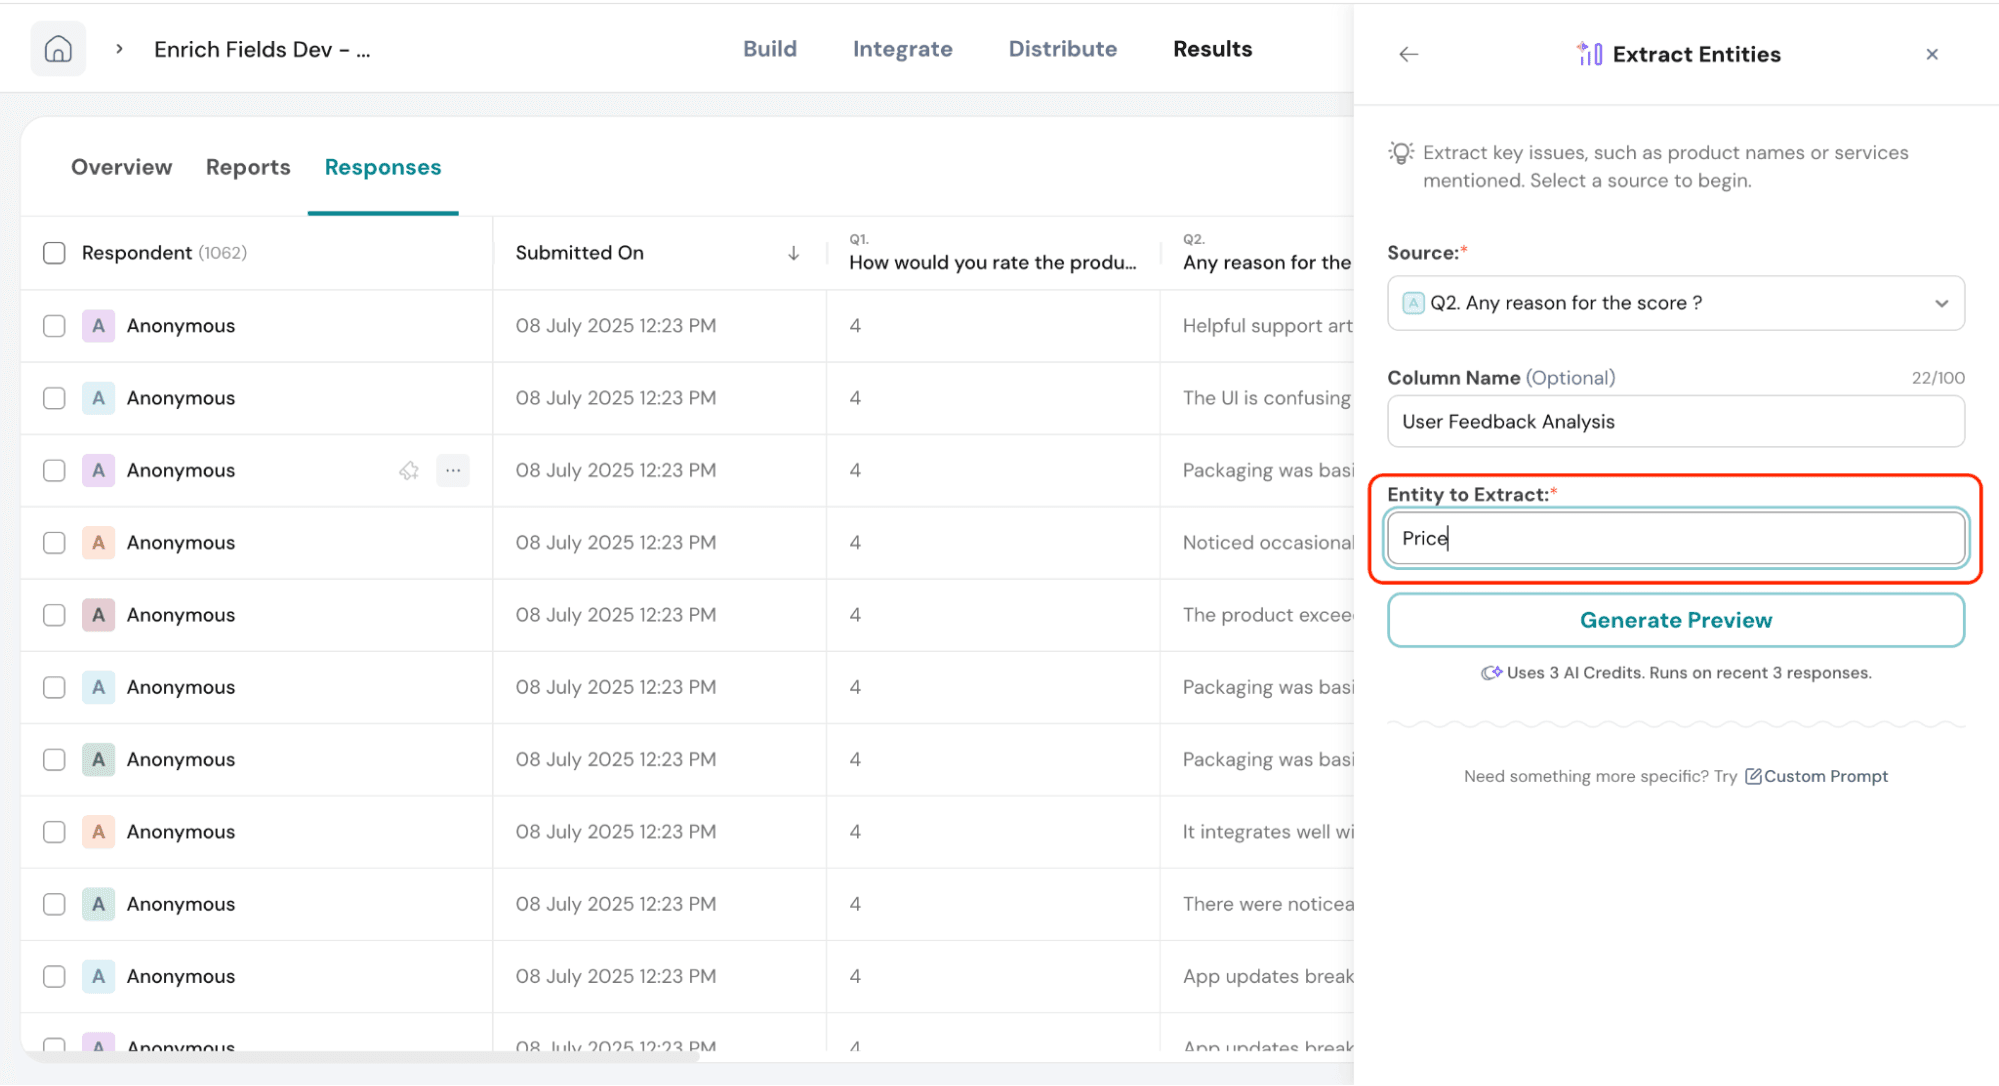Open the Custom Prompt link
This screenshot has height=1086, width=1999.
pos(1825,776)
